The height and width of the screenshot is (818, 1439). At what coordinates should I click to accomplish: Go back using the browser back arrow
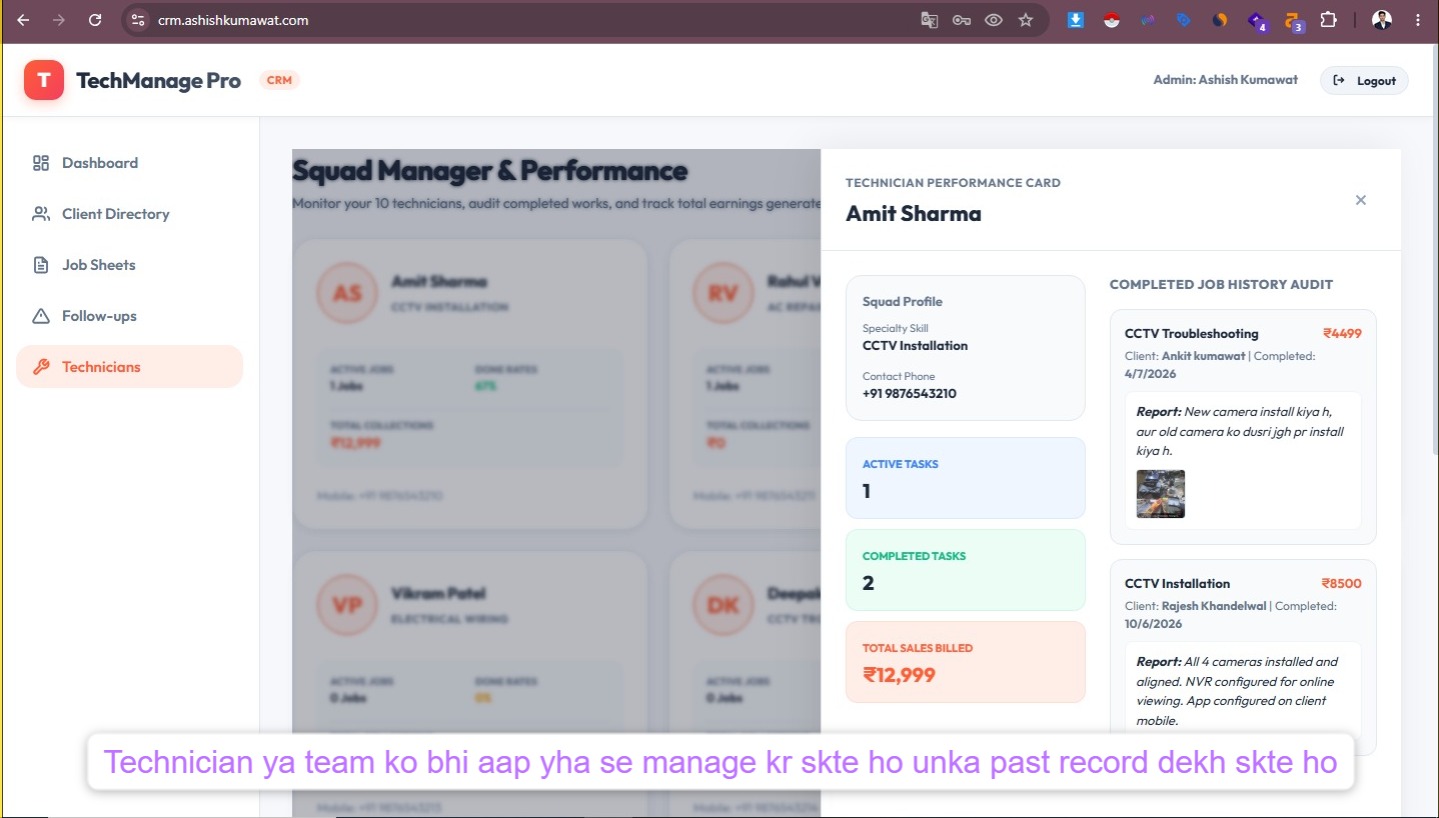pos(23,20)
